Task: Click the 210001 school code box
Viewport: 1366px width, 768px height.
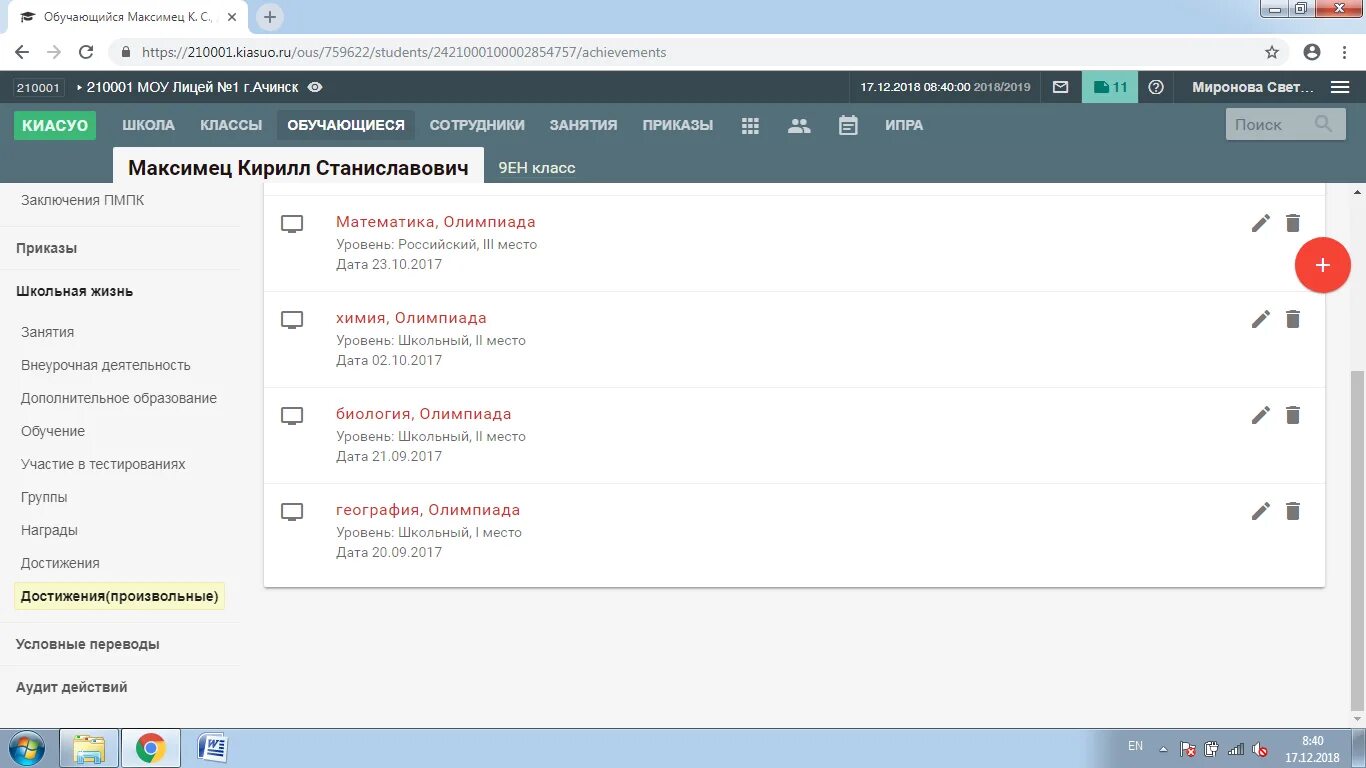Action: tap(38, 87)
